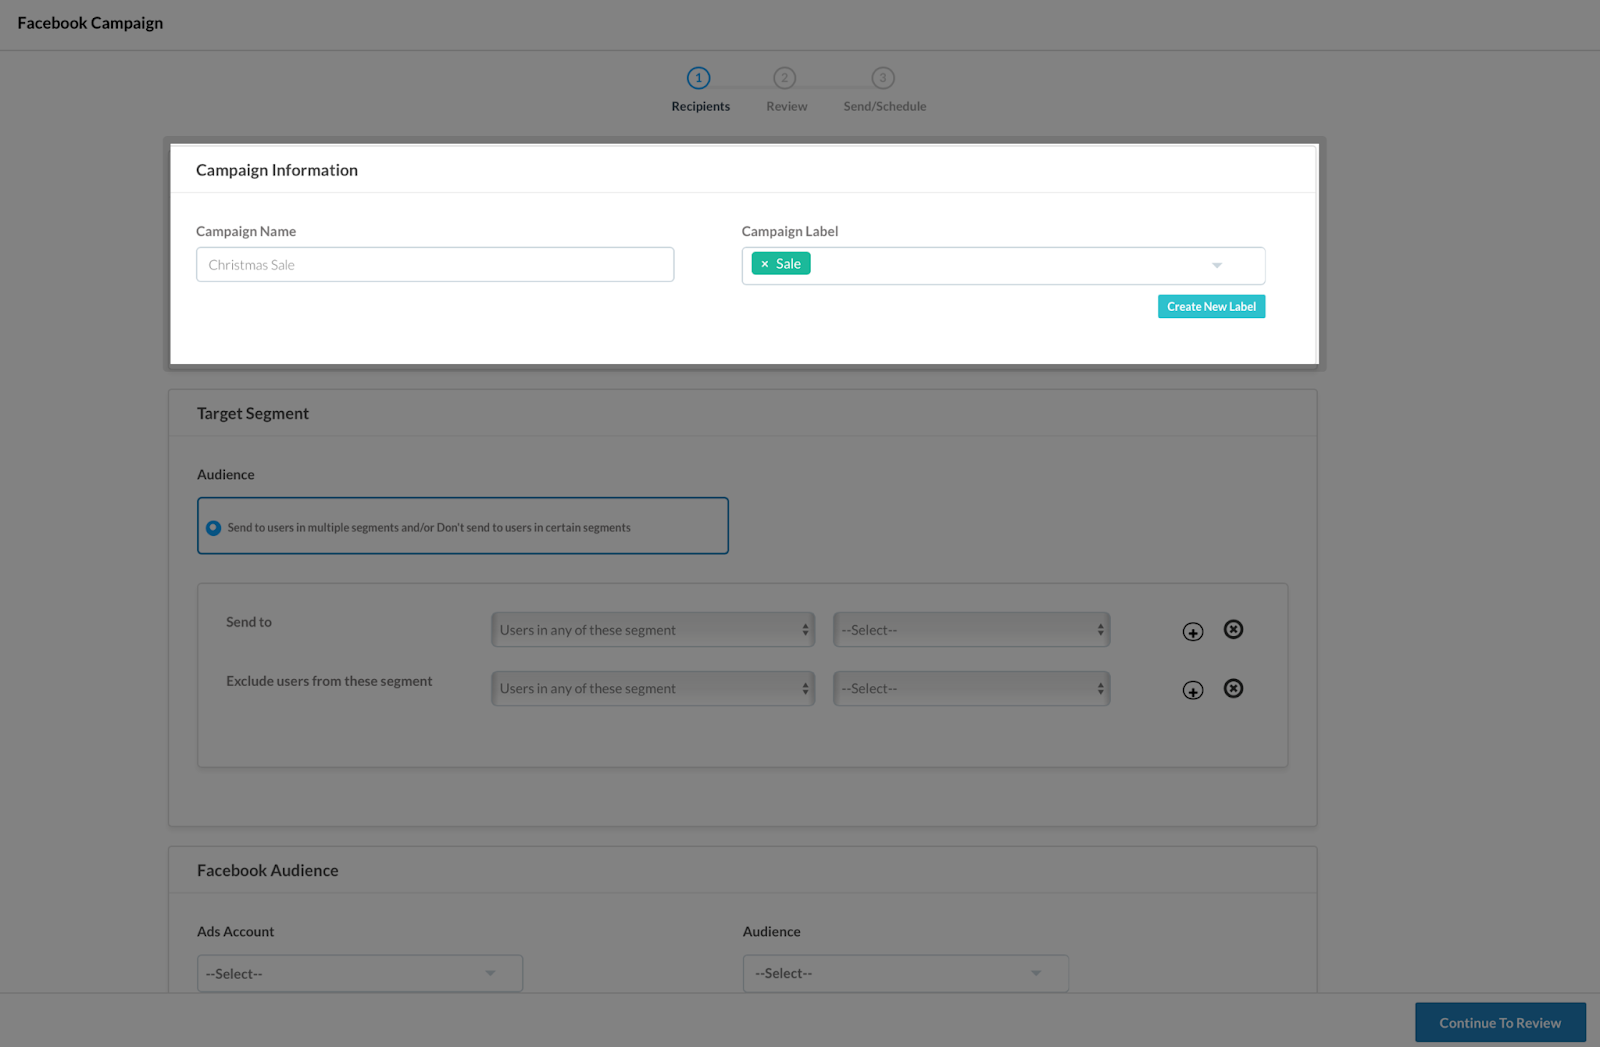Click the remove icon in Send to row

coord(1233,629)
